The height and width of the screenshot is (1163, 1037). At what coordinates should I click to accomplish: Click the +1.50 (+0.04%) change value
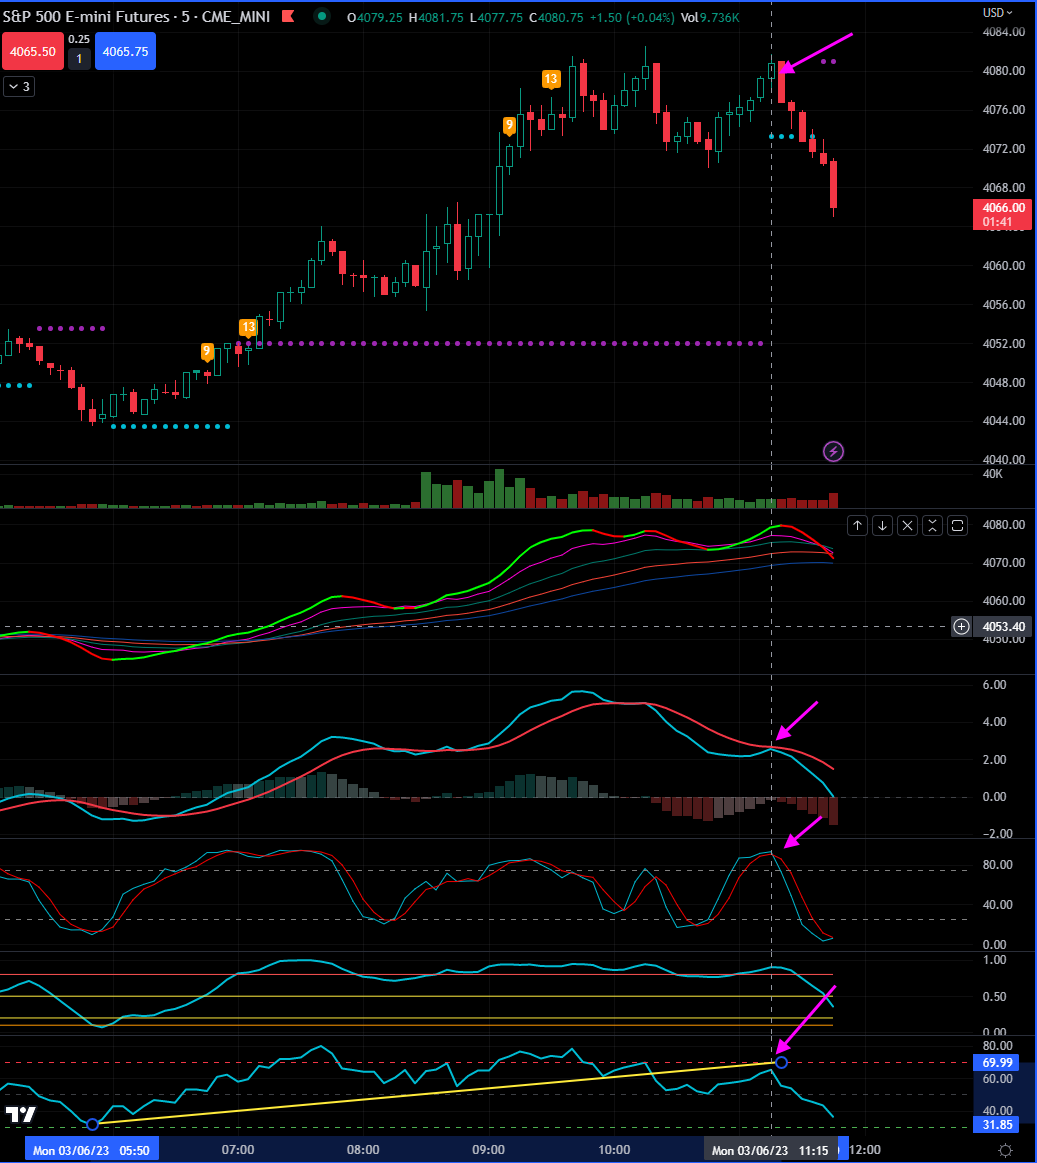point(632,17)
